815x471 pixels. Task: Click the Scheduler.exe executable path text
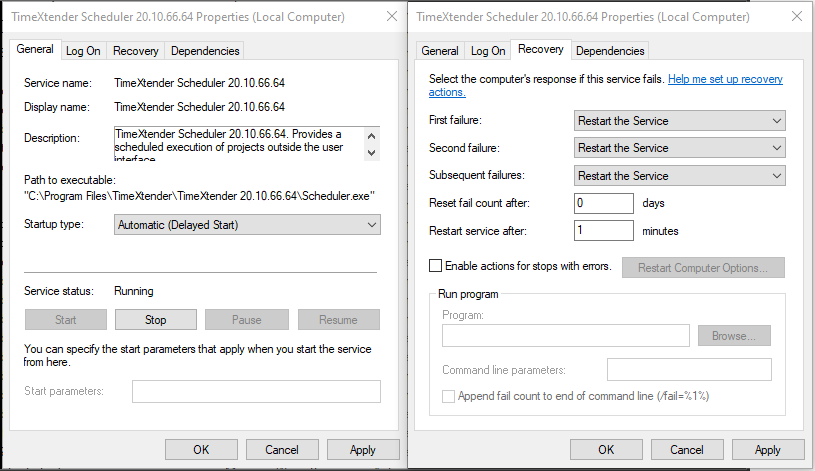pos(200,196)
